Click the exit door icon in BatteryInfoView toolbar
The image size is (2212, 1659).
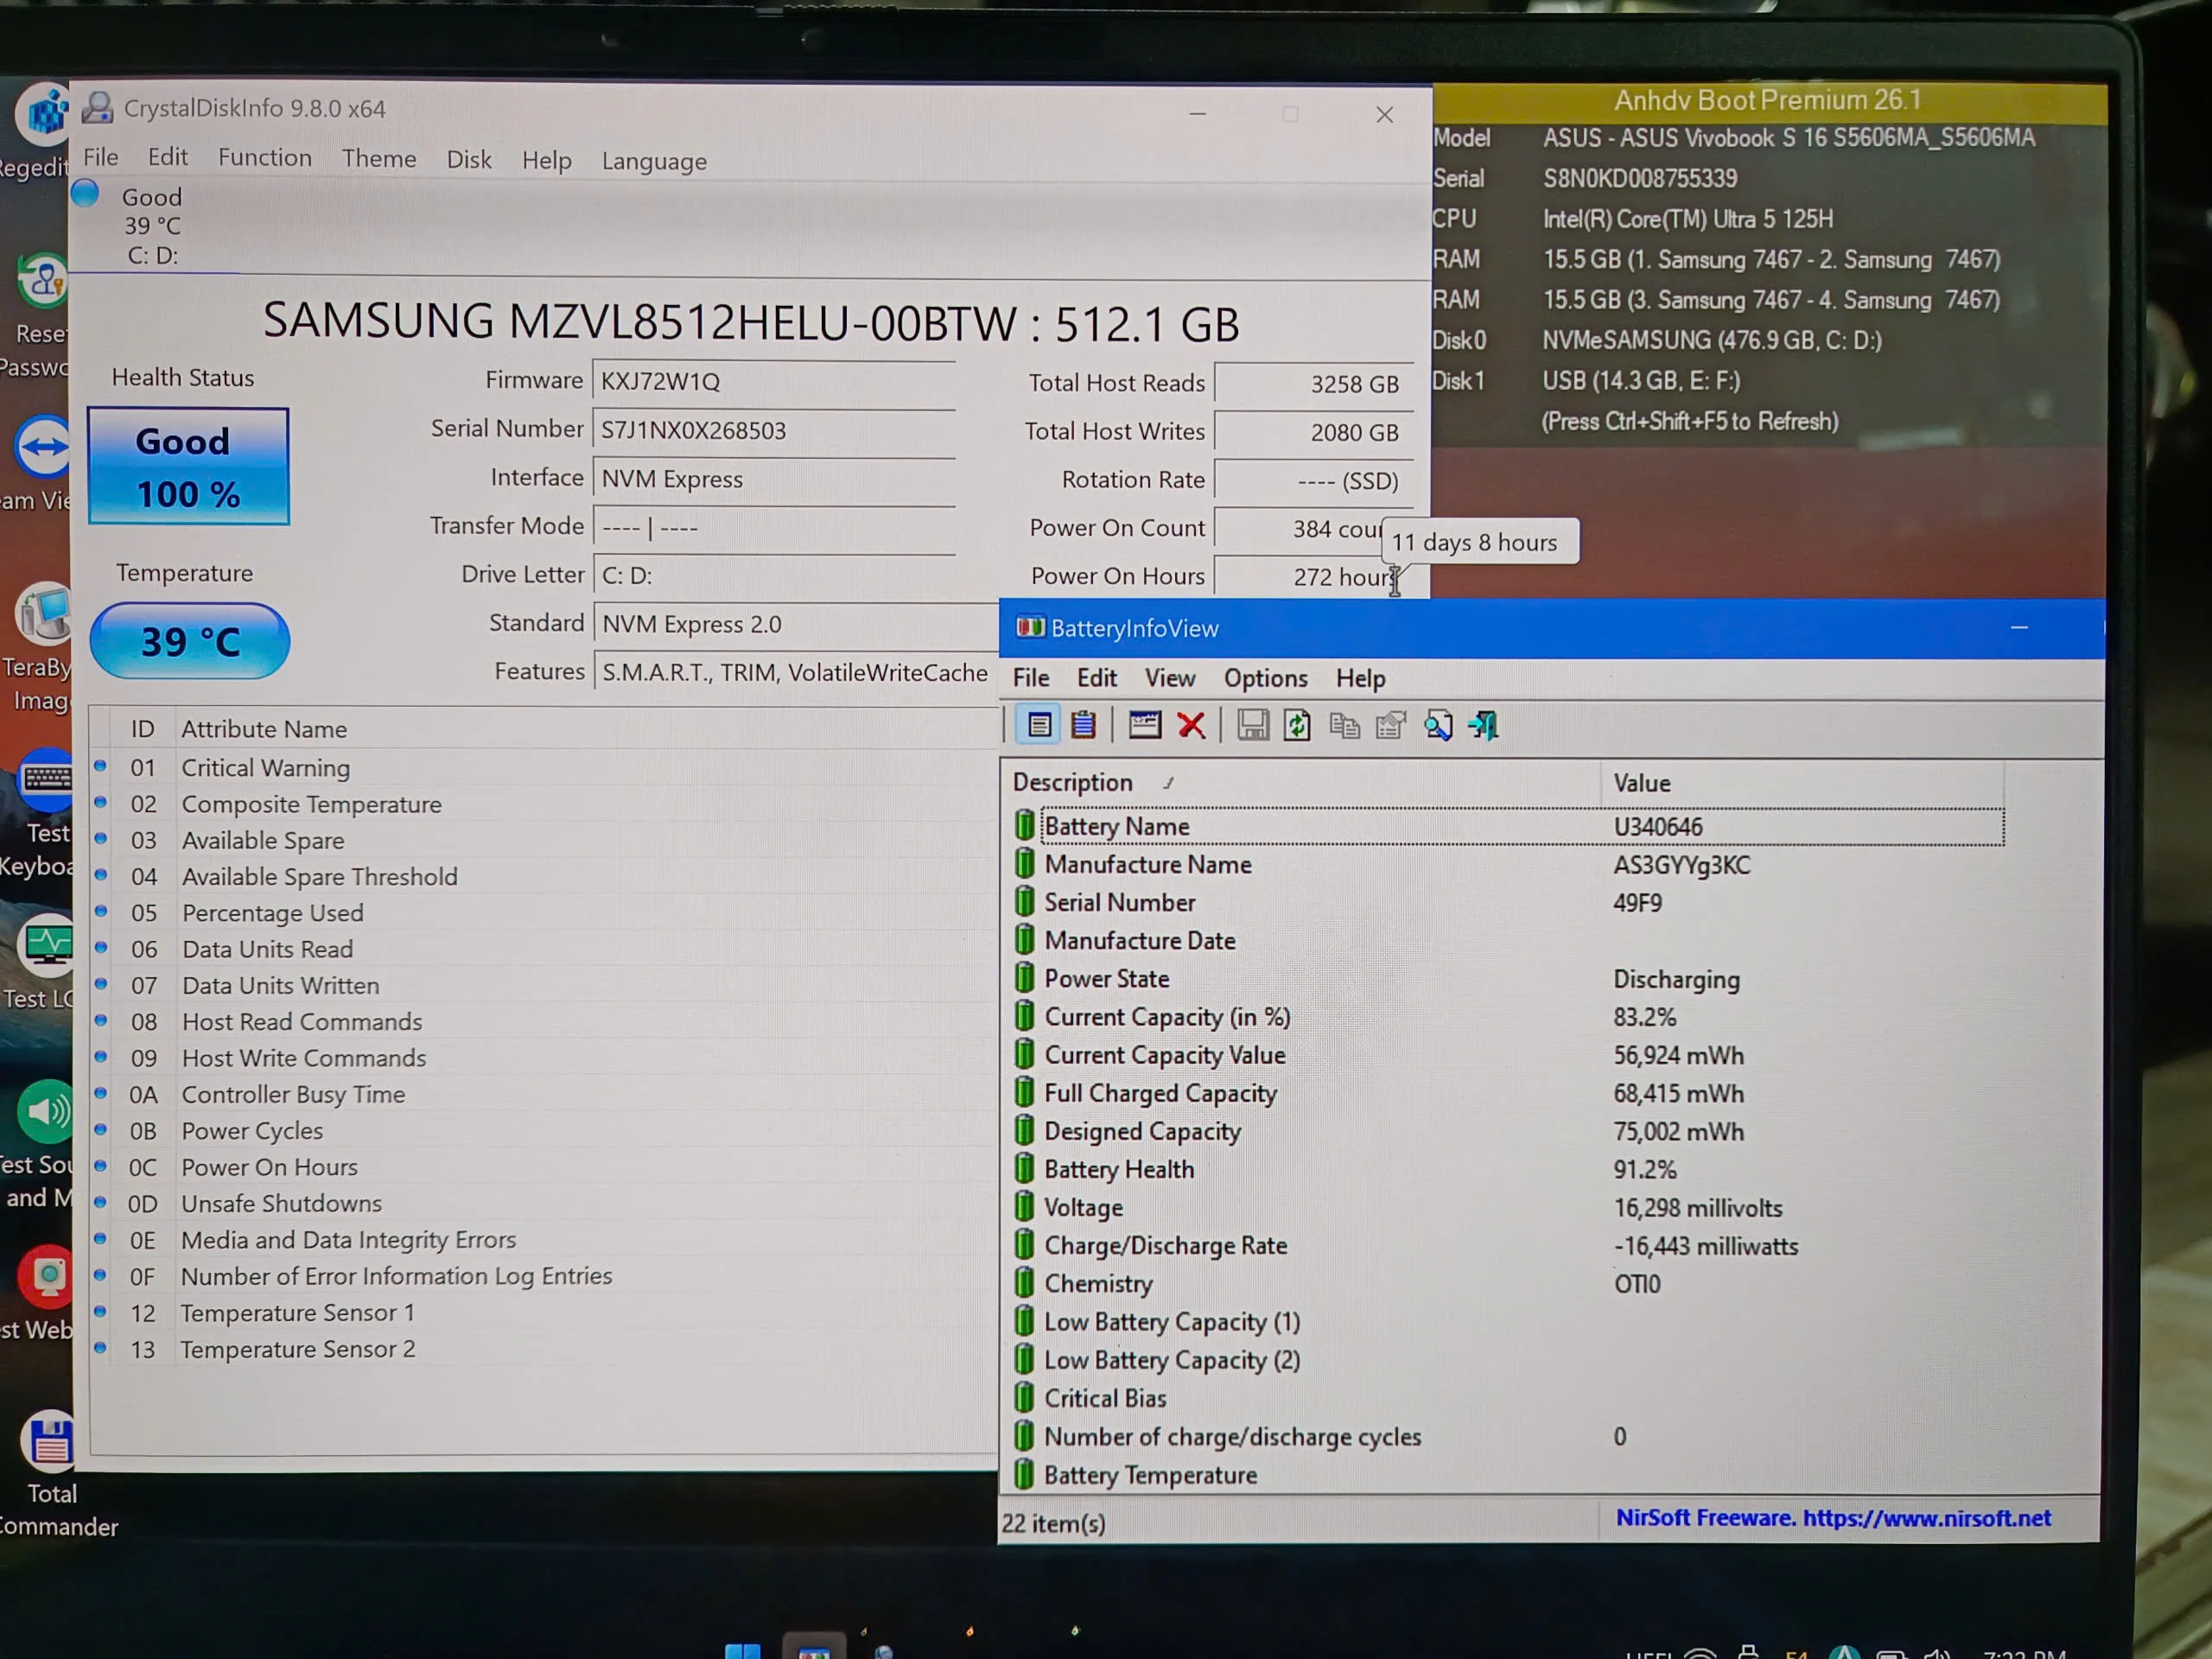[1483, 726]
